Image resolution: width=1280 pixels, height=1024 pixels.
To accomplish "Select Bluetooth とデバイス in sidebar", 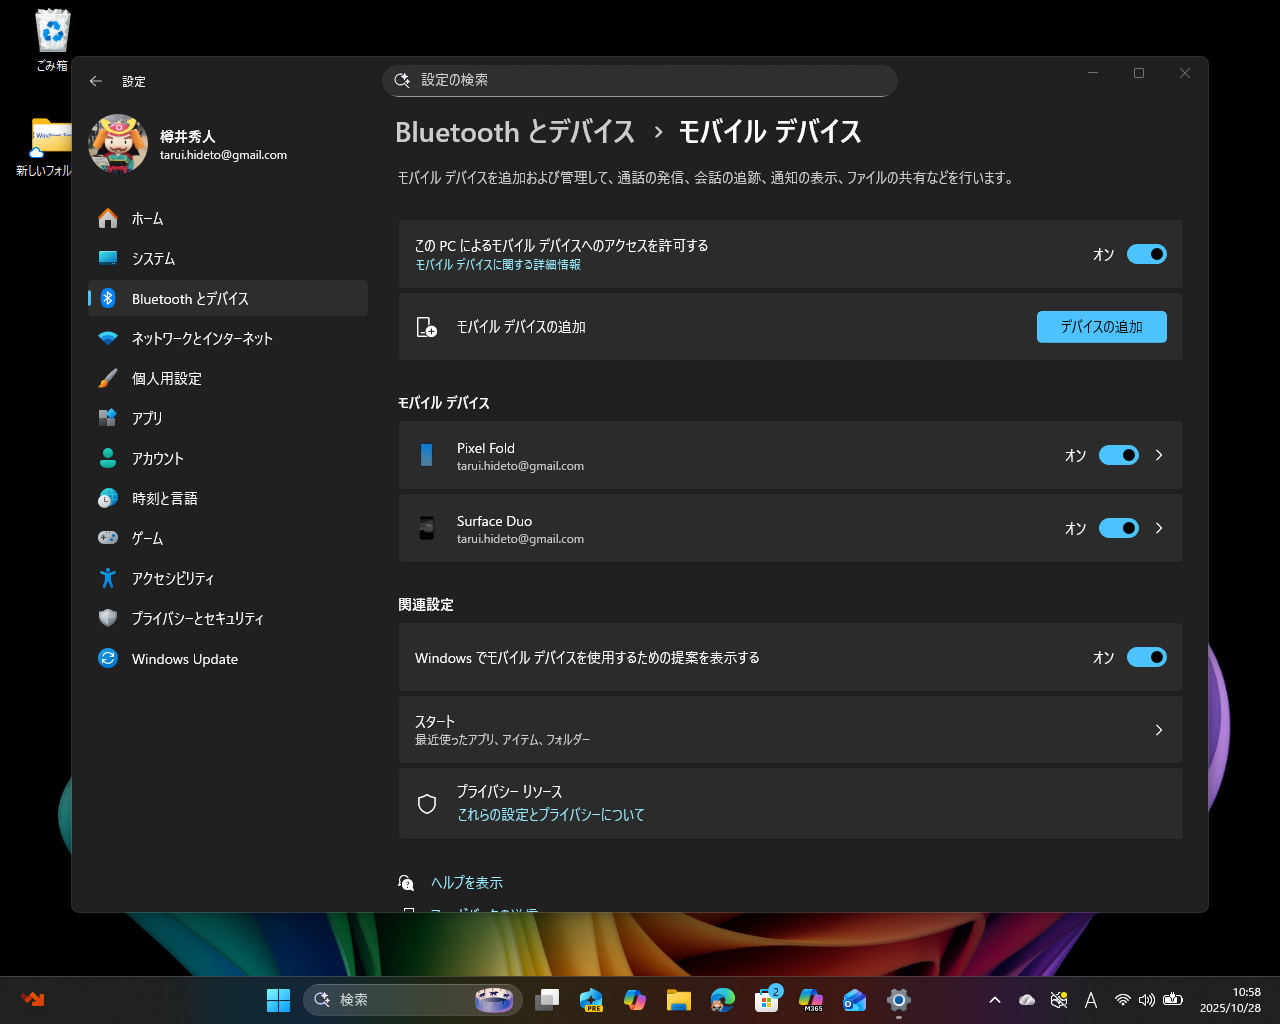I will 228,298.
